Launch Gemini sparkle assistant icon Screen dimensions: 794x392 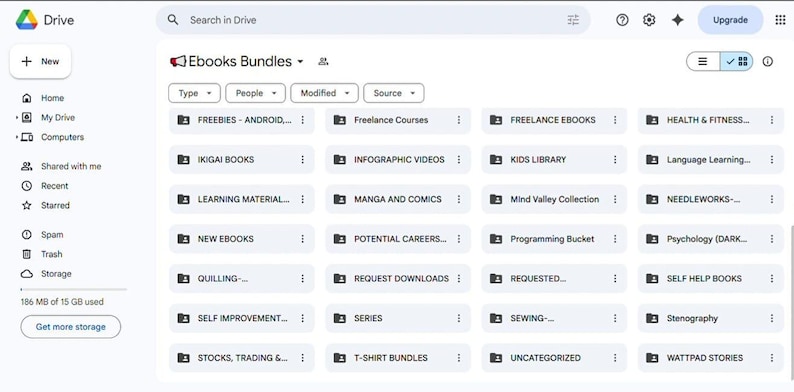click(677, 20)
